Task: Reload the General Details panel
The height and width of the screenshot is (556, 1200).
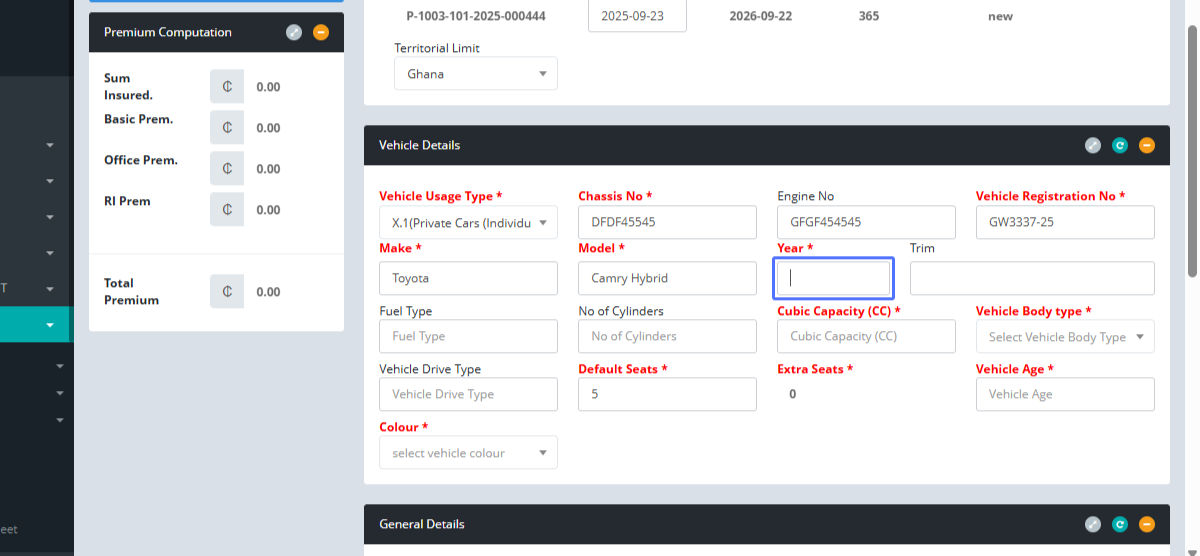Action: click(x=1120, y=524)
